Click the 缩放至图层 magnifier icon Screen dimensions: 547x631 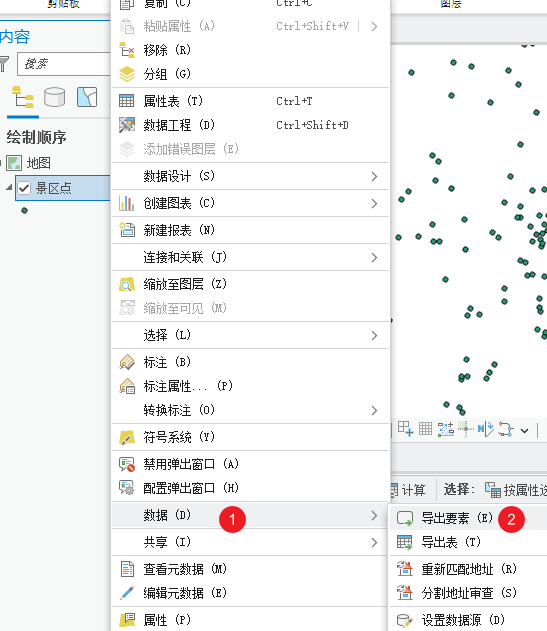(127, 285)
